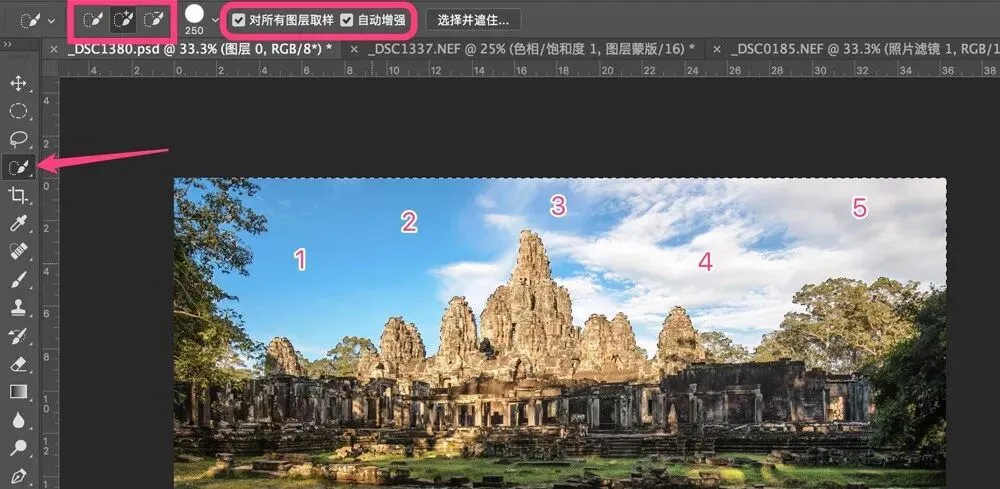Click the vertical ruler beside canvas
1000x489 pixels.
tap(49, 283)
